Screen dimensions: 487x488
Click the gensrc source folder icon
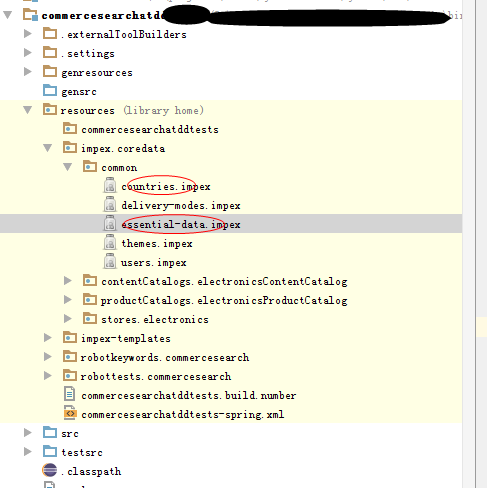pyautogui.click(x=50, y=91)
